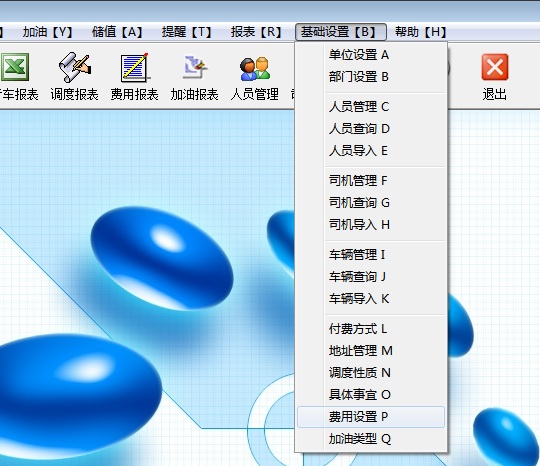Open the 调度报表 dispatch report icon
540x466 pixels.
tap(75, 67)
